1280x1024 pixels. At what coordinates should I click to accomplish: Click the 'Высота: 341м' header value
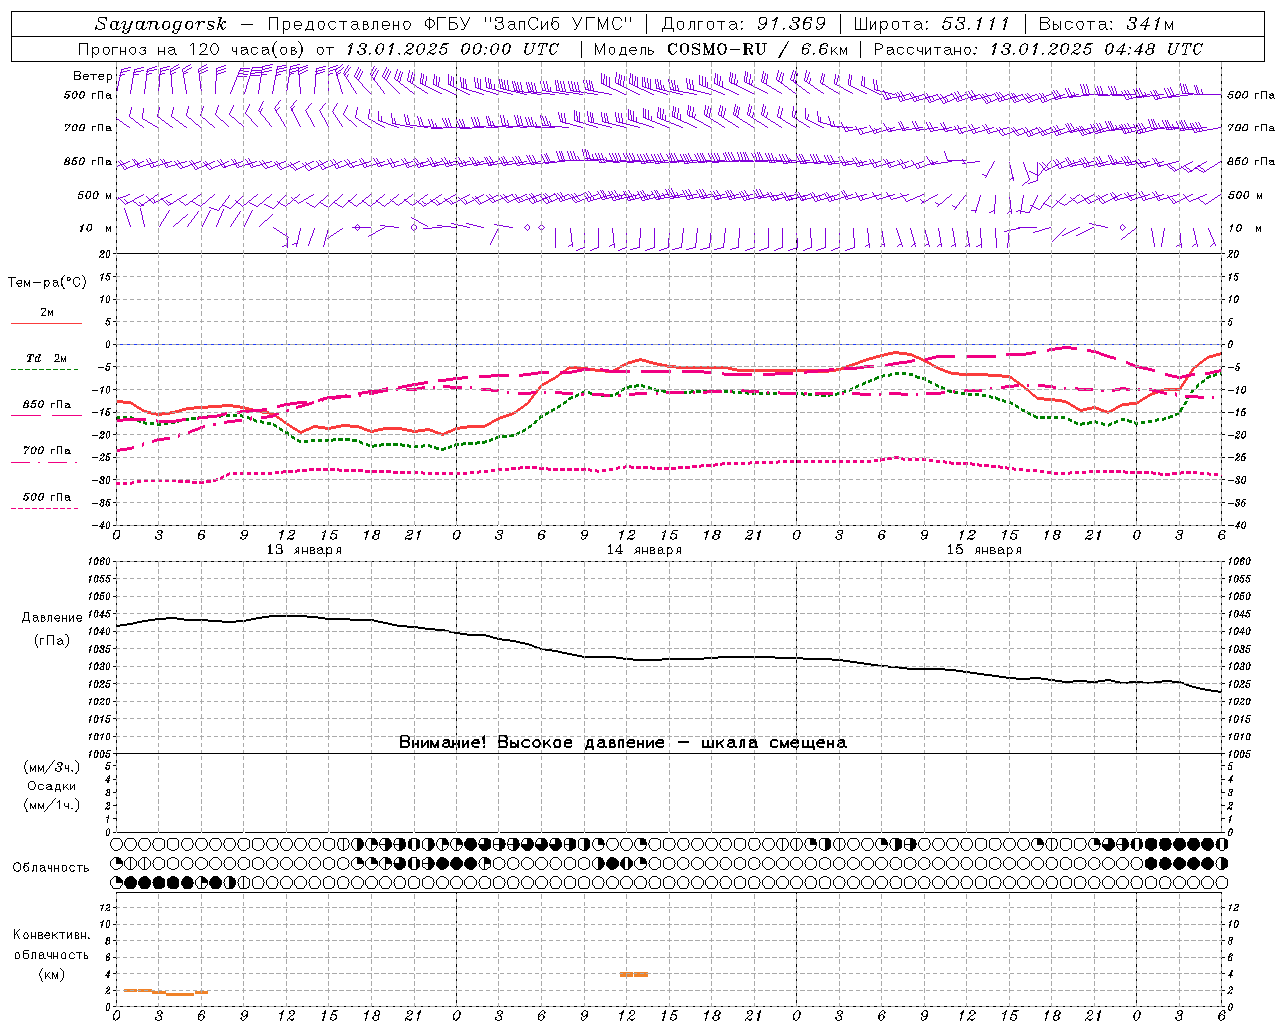[1106, 24]
